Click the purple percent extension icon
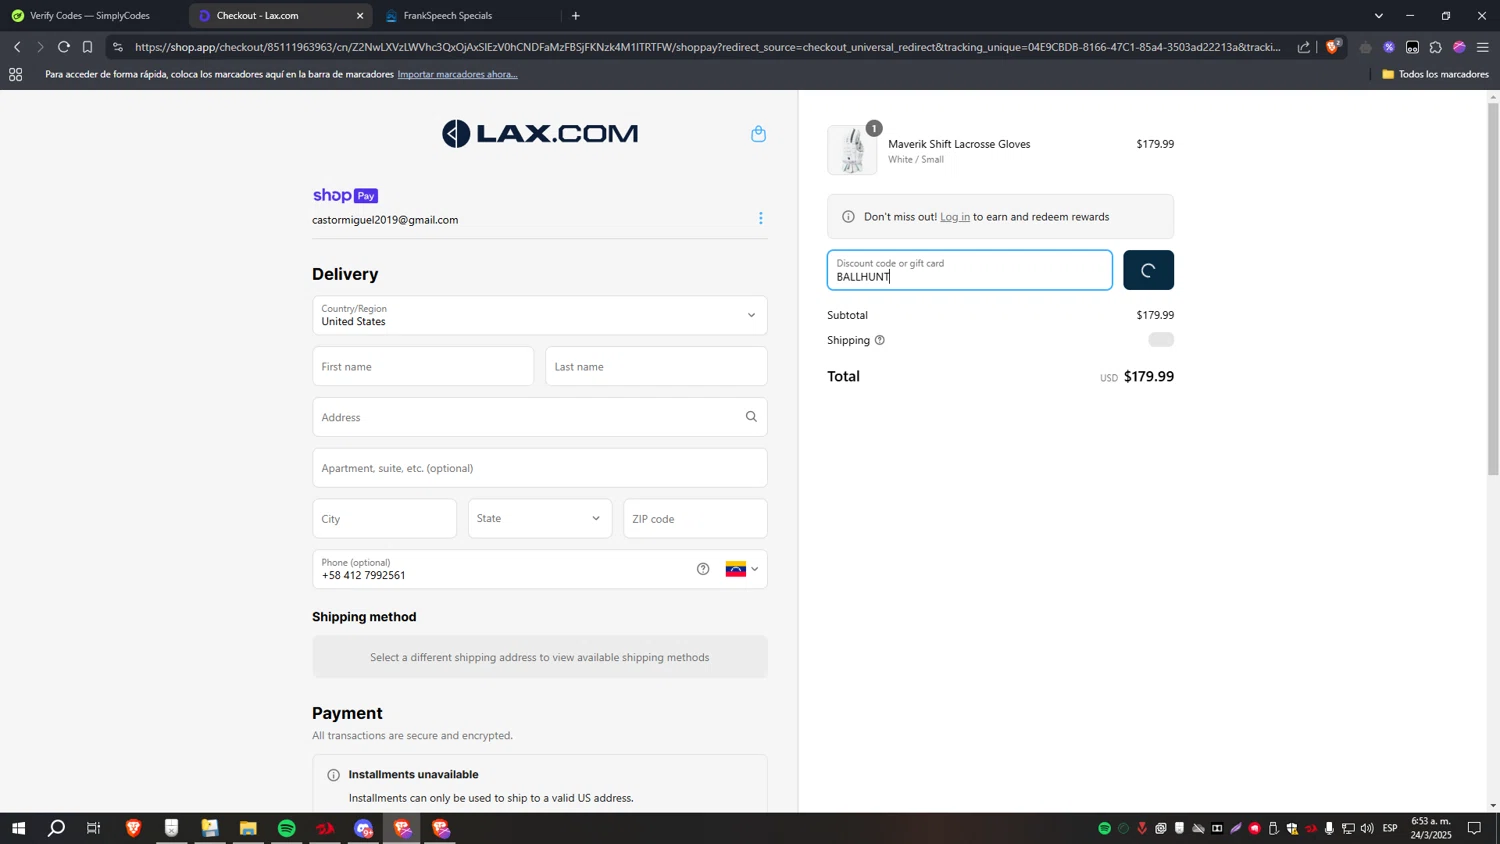The image size is (1500, 844). coord(1389,47)
